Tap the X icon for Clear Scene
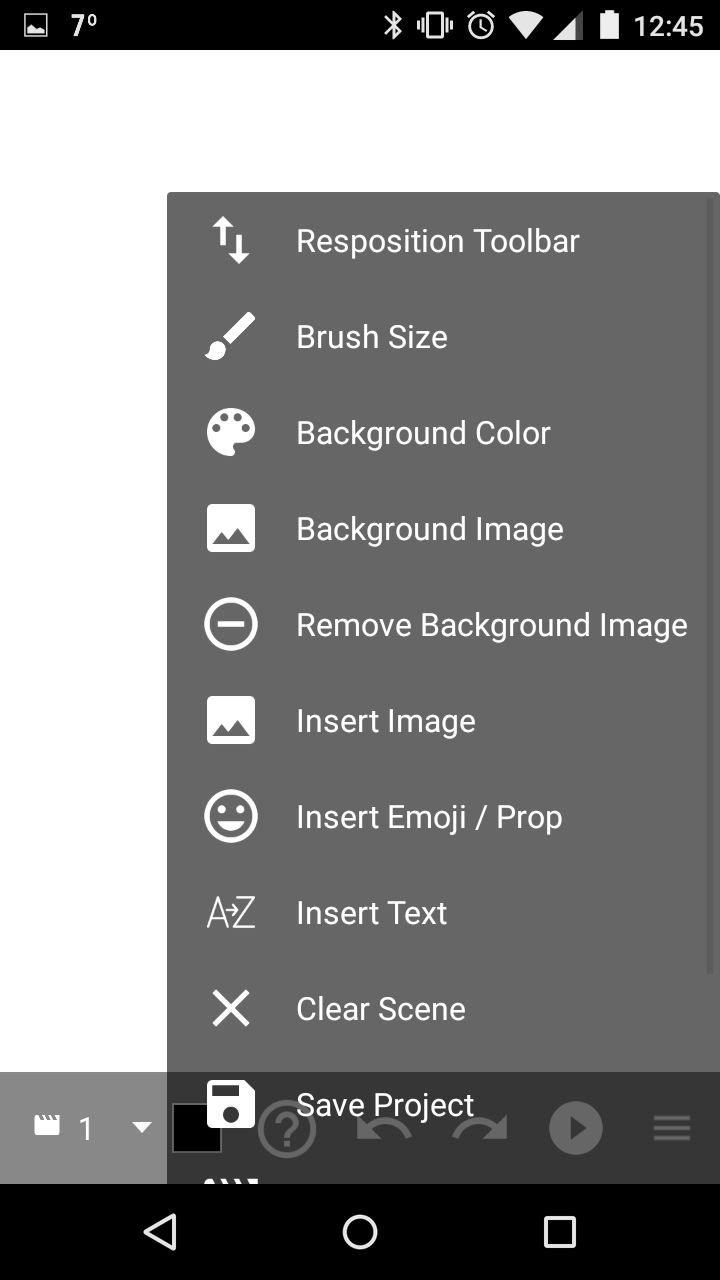The image size is (720, 1280). click(x=230, y=1009)
